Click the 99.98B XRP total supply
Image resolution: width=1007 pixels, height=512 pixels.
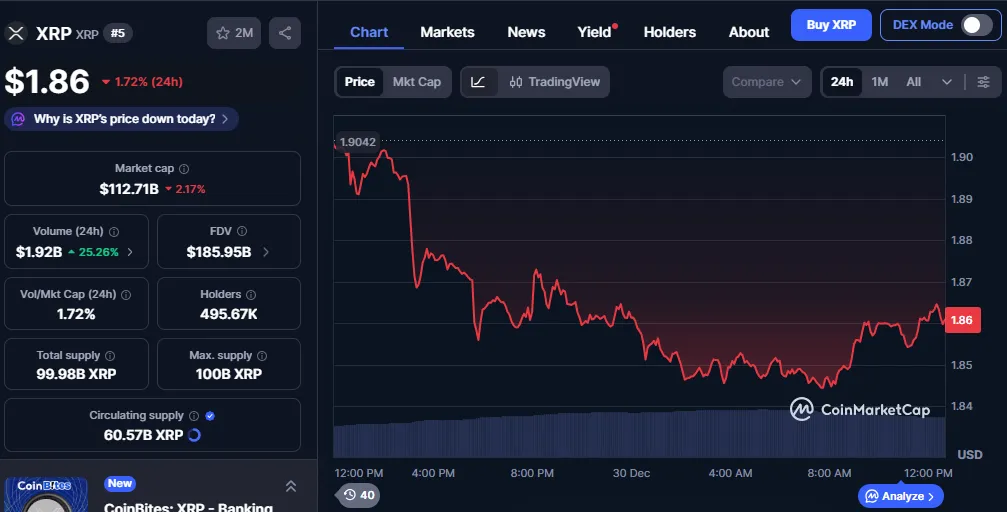76,374
